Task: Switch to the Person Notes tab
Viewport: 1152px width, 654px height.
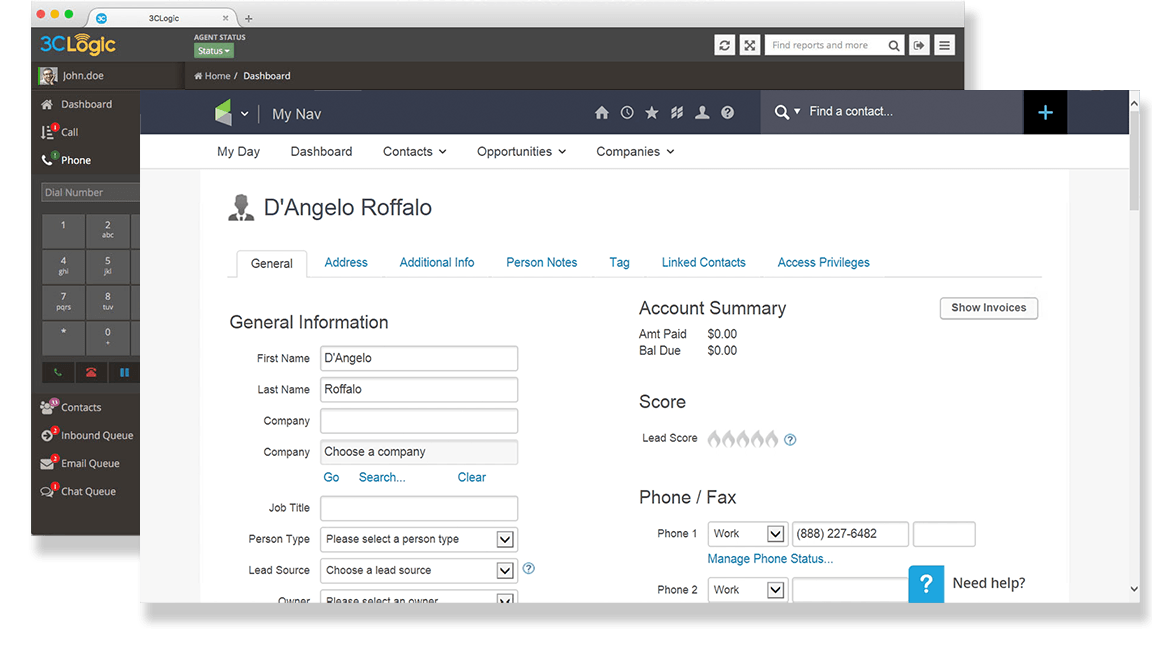Action: click(x=541, y=262)
